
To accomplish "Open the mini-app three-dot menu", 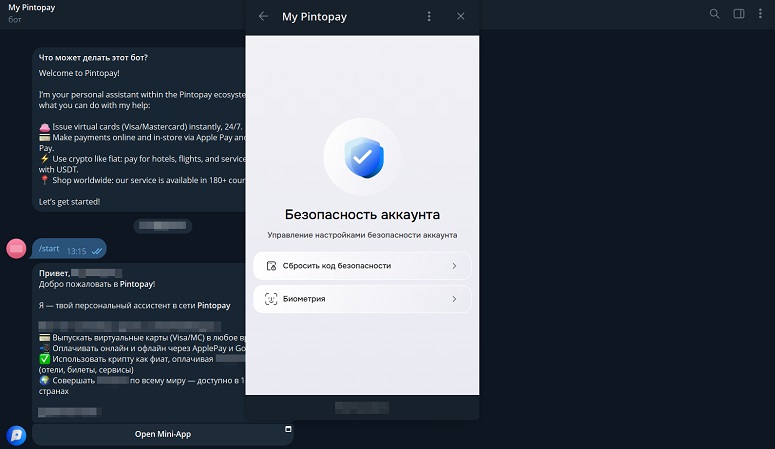I will coord(429,17).
